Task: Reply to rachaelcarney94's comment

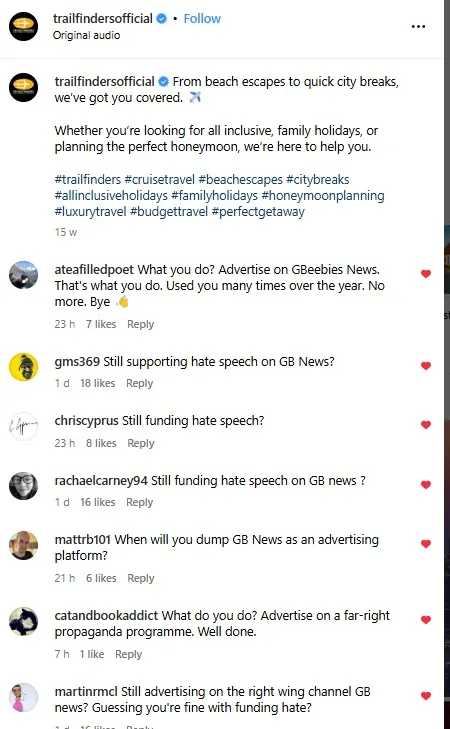Action: [139, 502]
